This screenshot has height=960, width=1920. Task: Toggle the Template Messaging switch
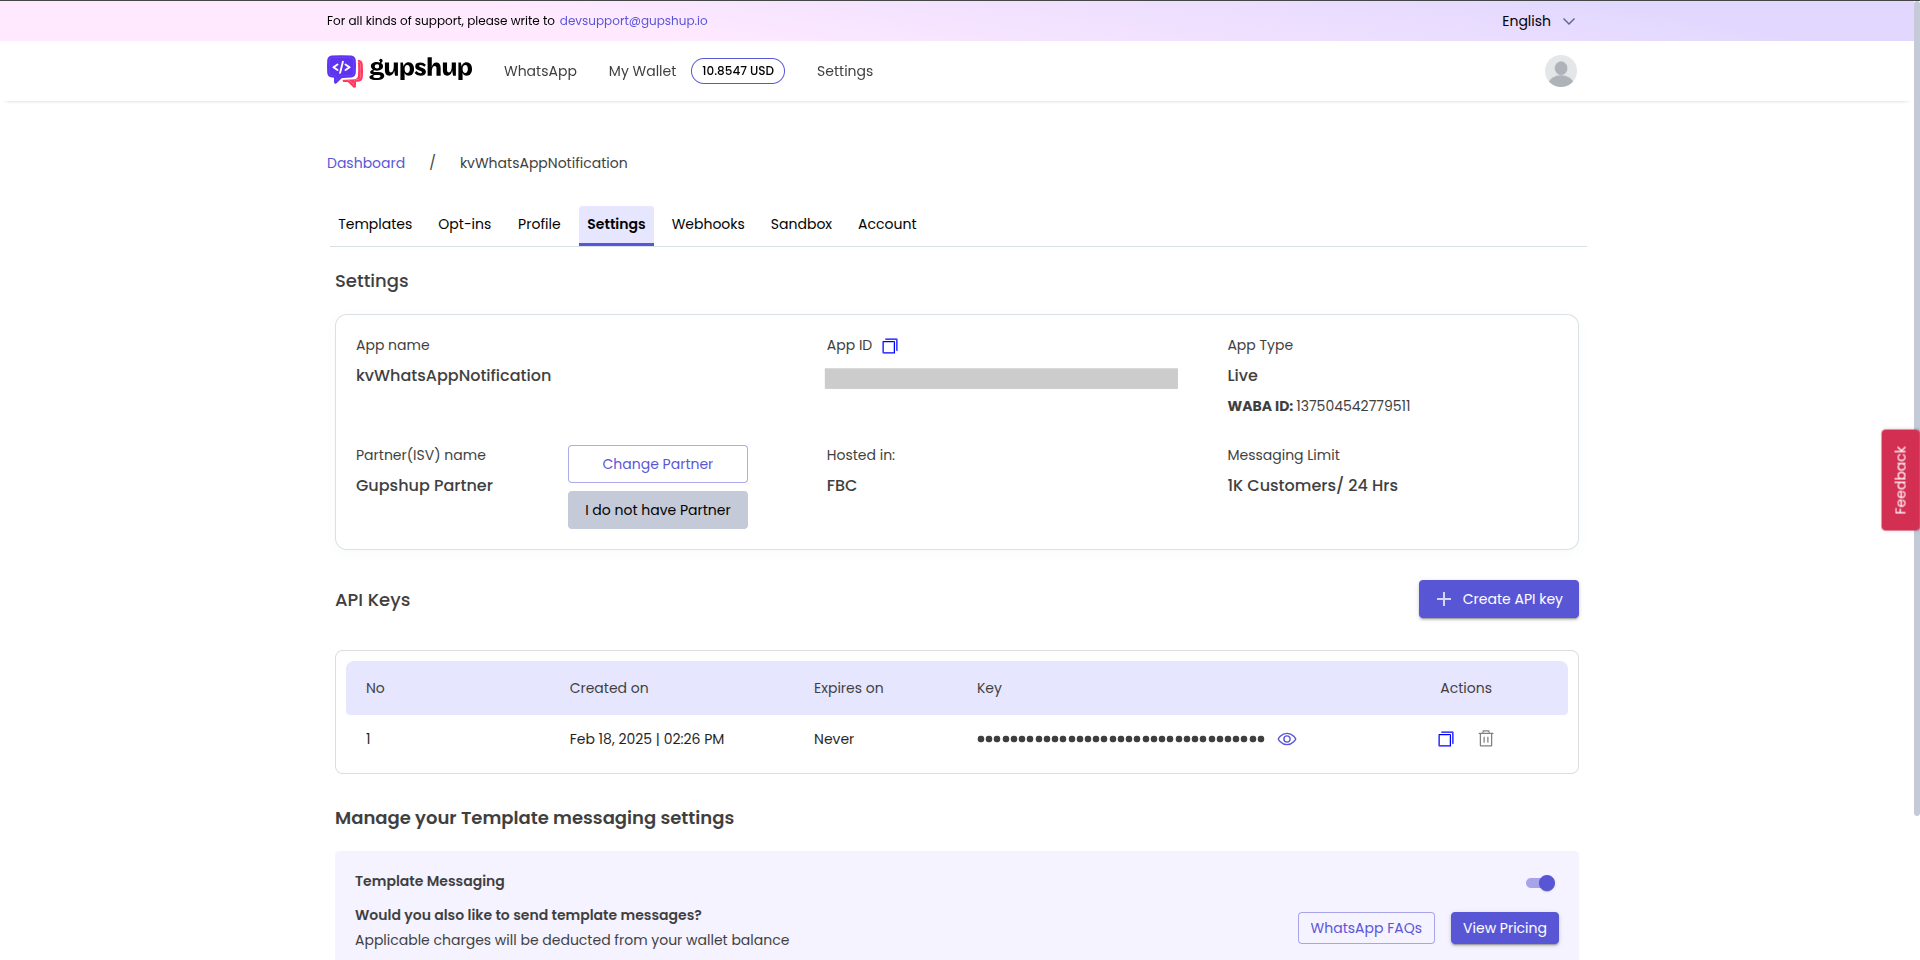pos(1540,883)
